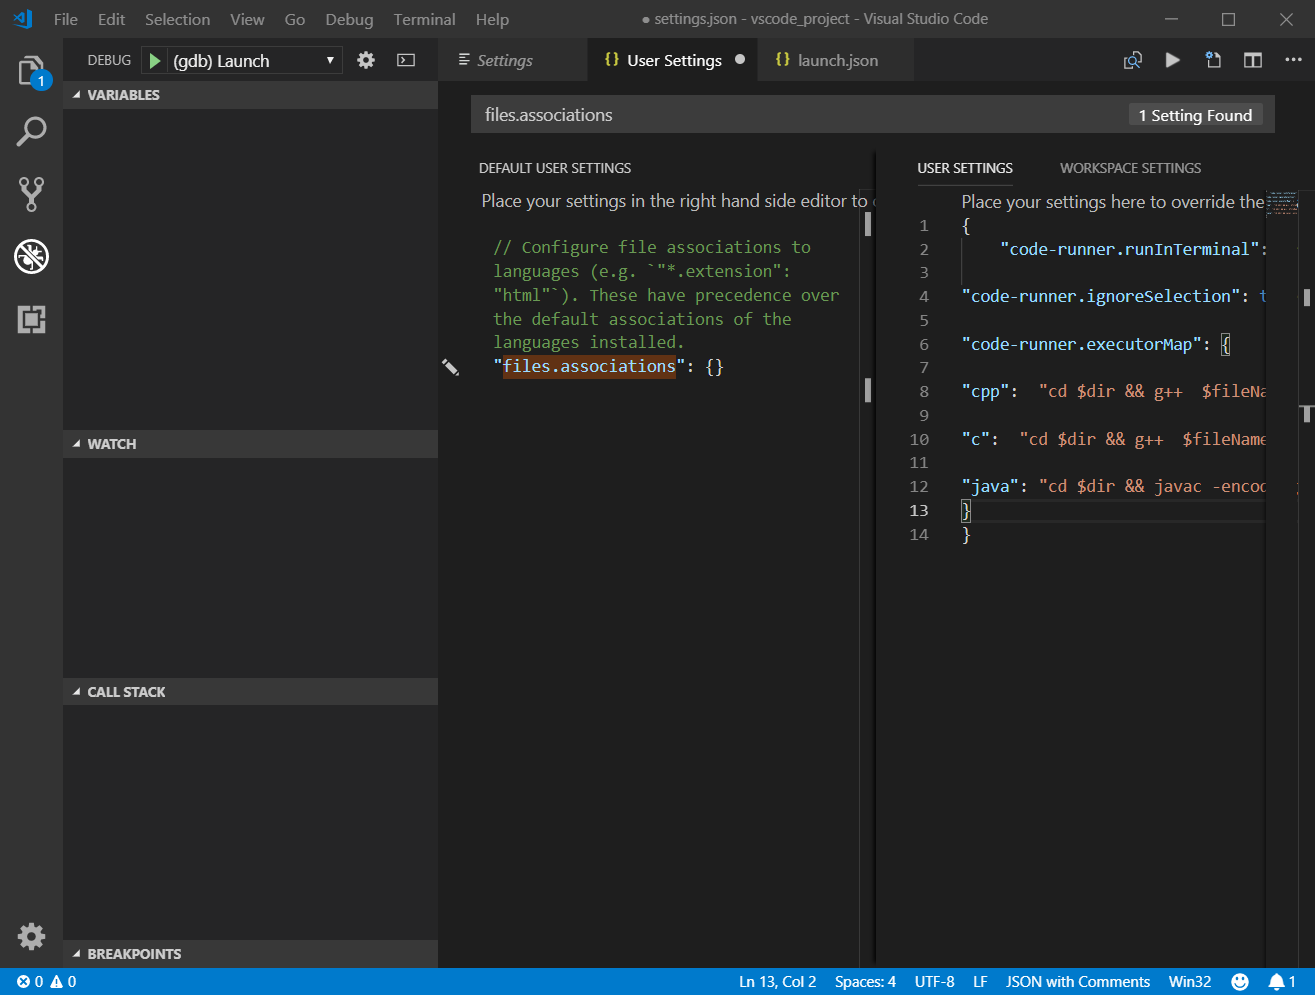Screen dimensions: 1315x995
Task: Open the Edit menu
Action: (111, 19)
